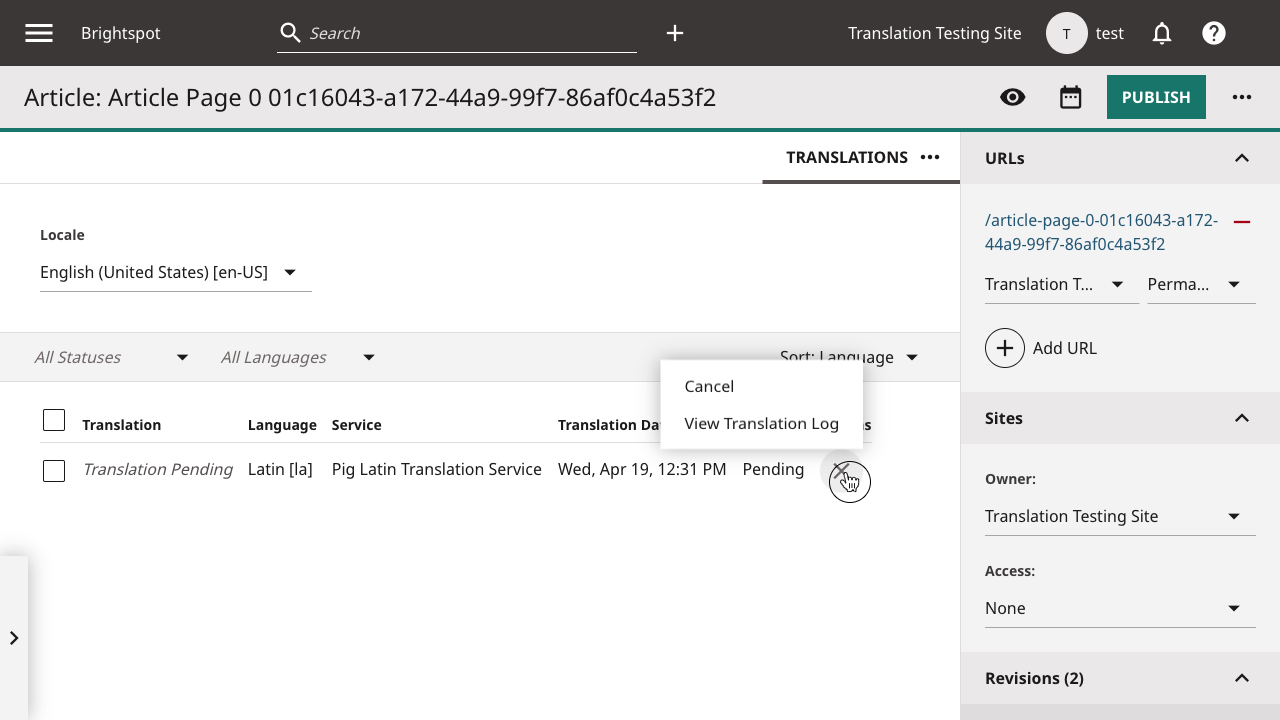Image resolution: width=1280 pixels, height=720 pixels.
Task: Click the search magnifier icon
Action: (289, 32)
